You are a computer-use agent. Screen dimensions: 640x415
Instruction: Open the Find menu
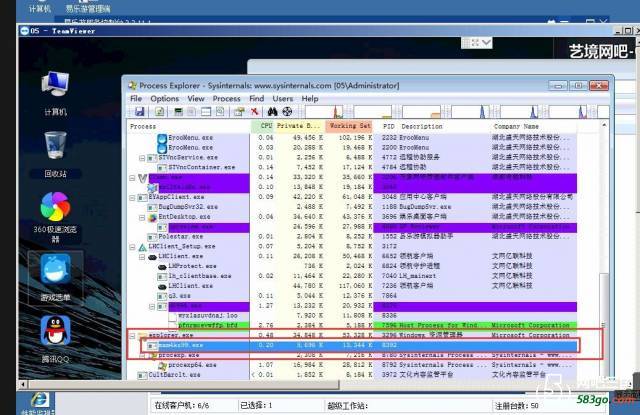tap(257, 99)
